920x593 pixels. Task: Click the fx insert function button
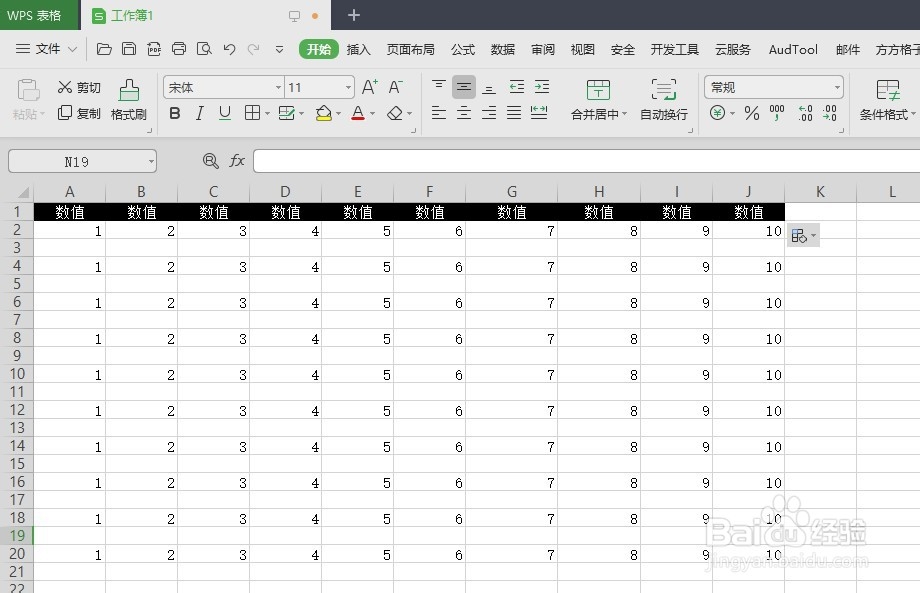[x=236, y=161]
